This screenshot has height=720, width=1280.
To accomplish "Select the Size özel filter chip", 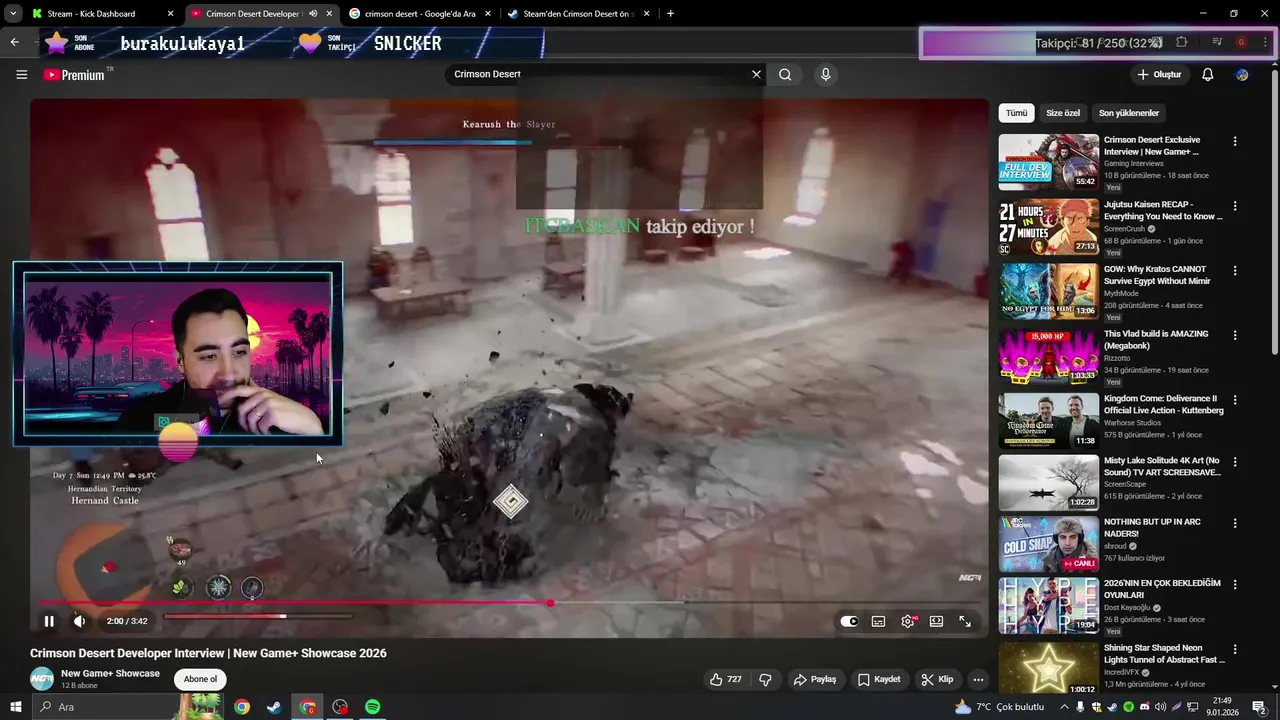I will 1063,113.
